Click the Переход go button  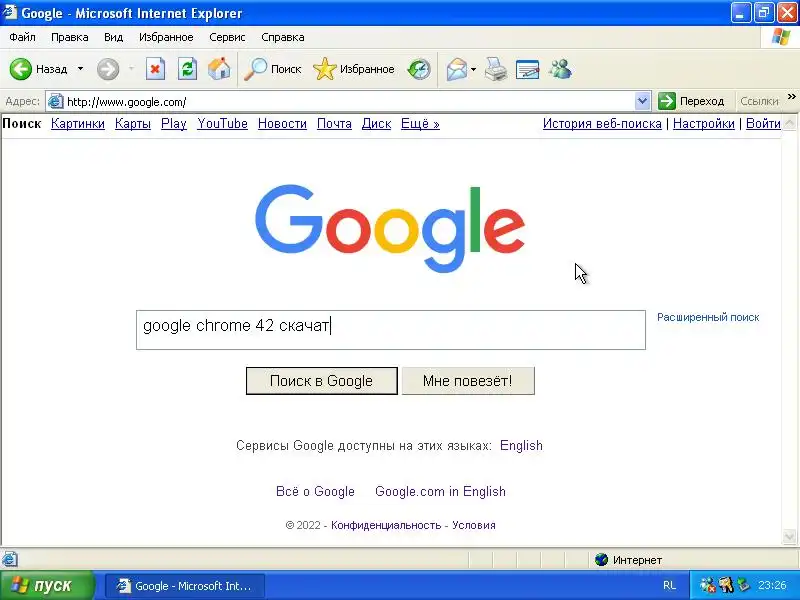tap(691, 101)
